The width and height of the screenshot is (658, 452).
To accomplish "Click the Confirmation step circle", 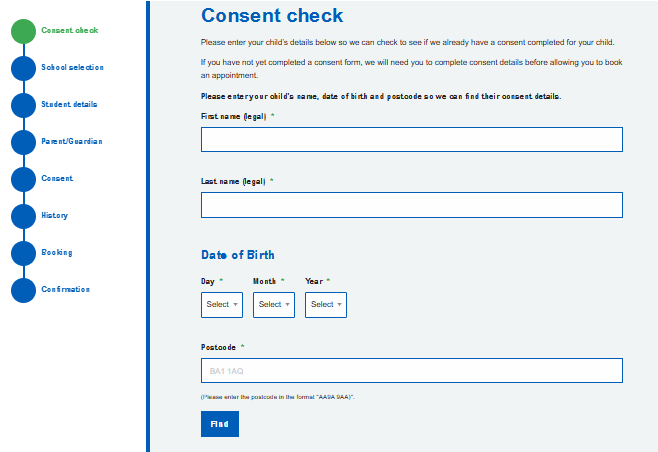I will pyautogui.click(x=23, y=290).
